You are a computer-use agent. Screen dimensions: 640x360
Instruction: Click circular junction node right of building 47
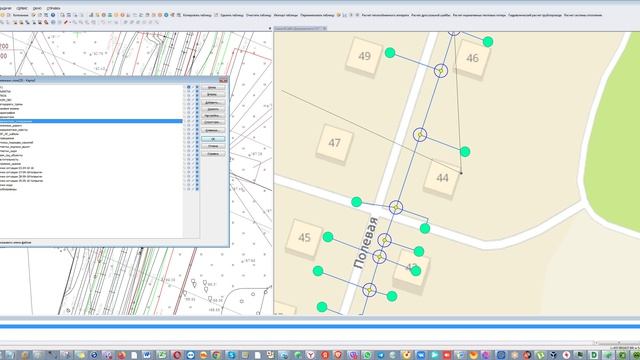coord(420,134)
